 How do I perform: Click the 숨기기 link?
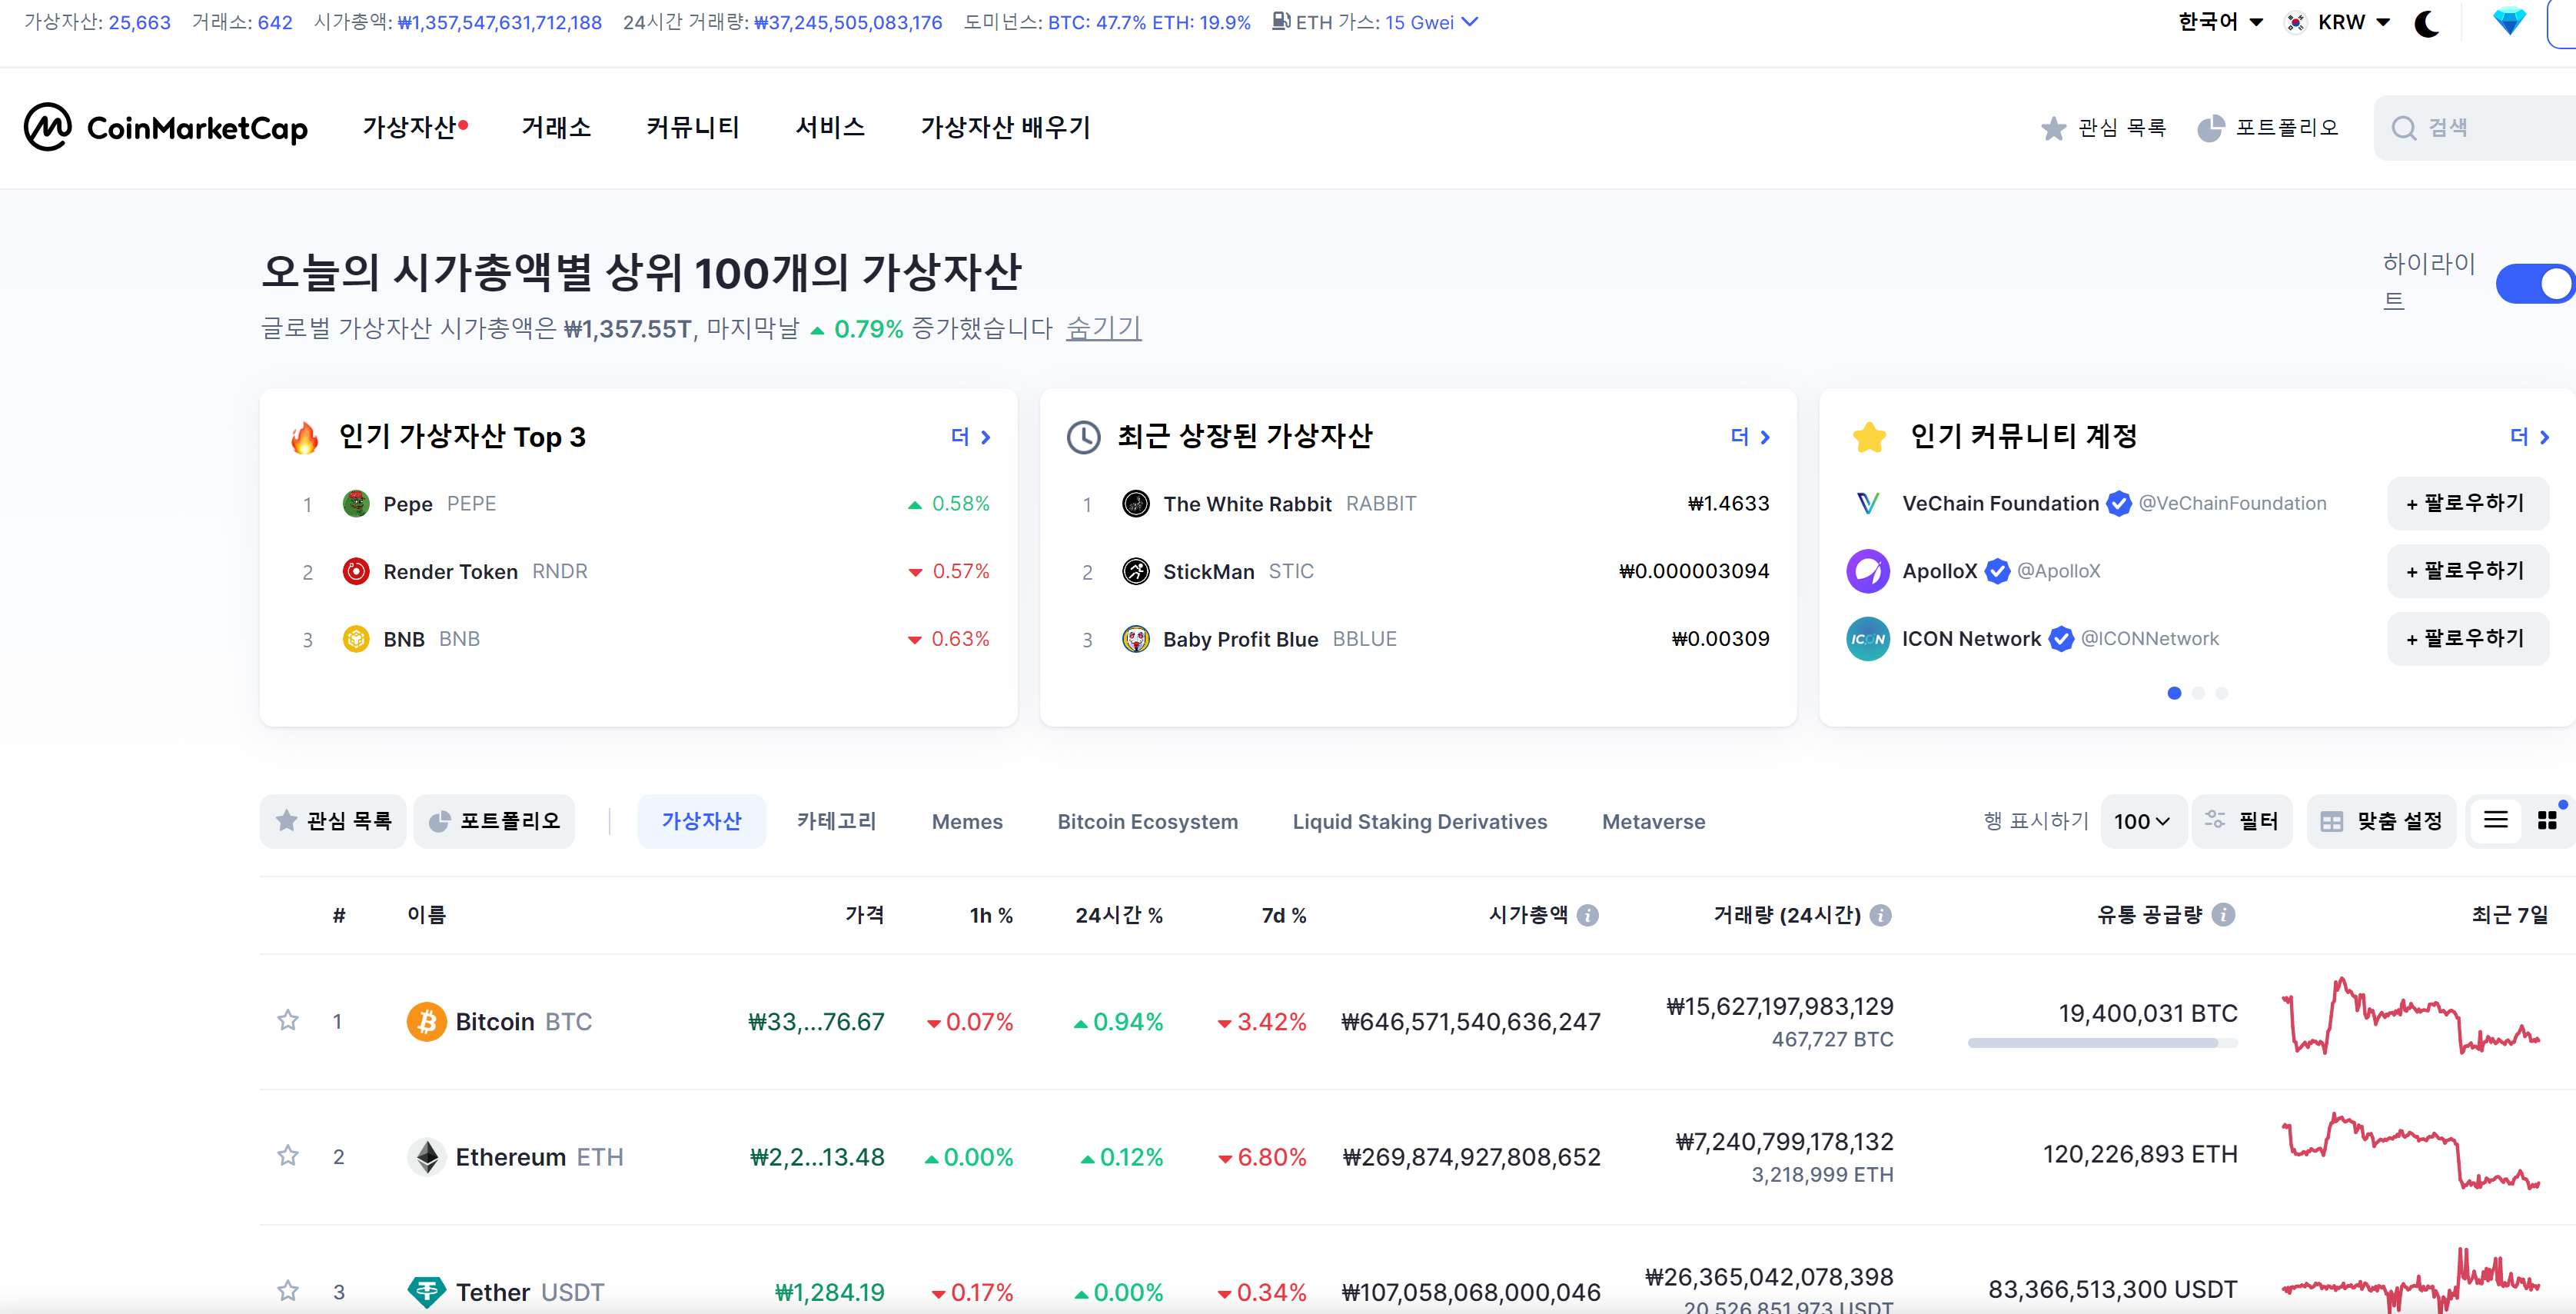1103,328
